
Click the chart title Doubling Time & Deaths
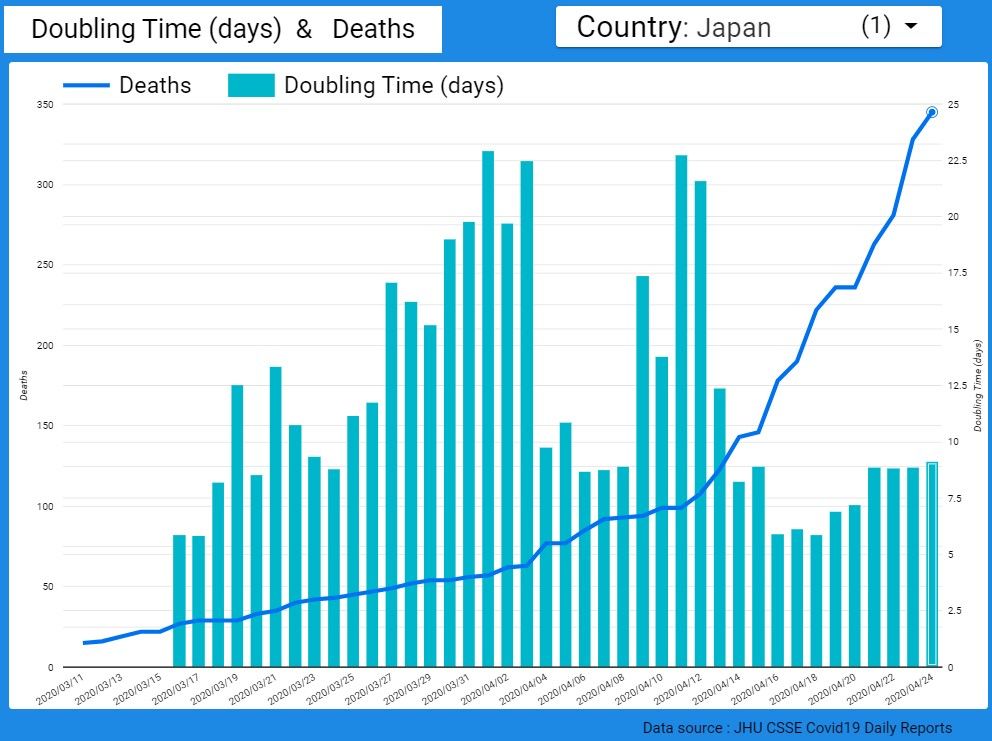(222, 29)
